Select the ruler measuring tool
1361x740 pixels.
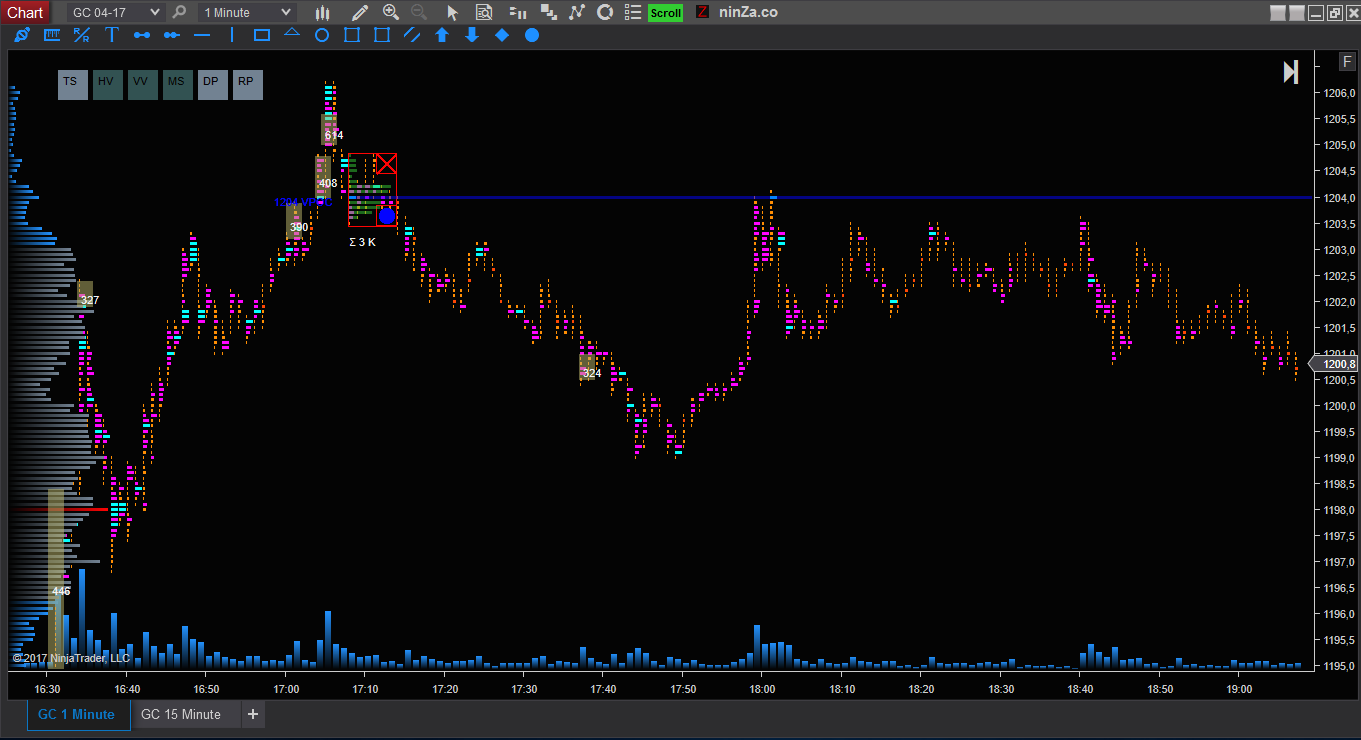click(52, 35)
